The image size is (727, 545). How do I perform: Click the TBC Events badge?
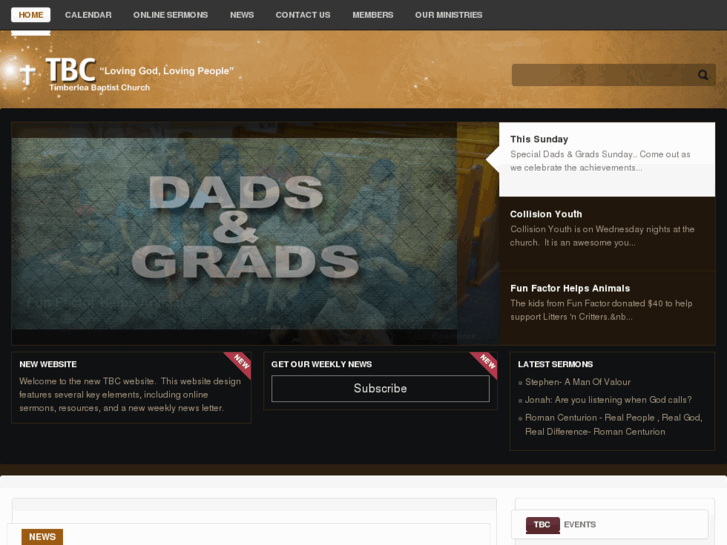pos(542,525)
